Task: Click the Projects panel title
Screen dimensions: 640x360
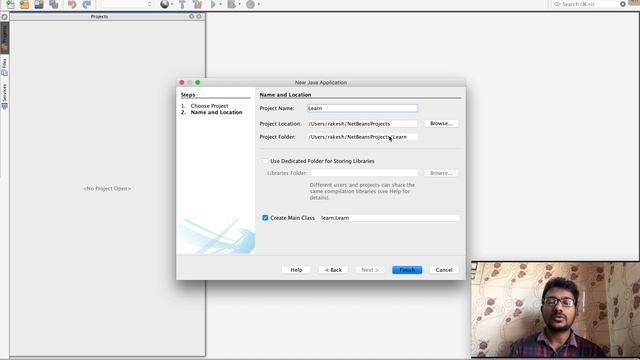Action: [99, 16]
